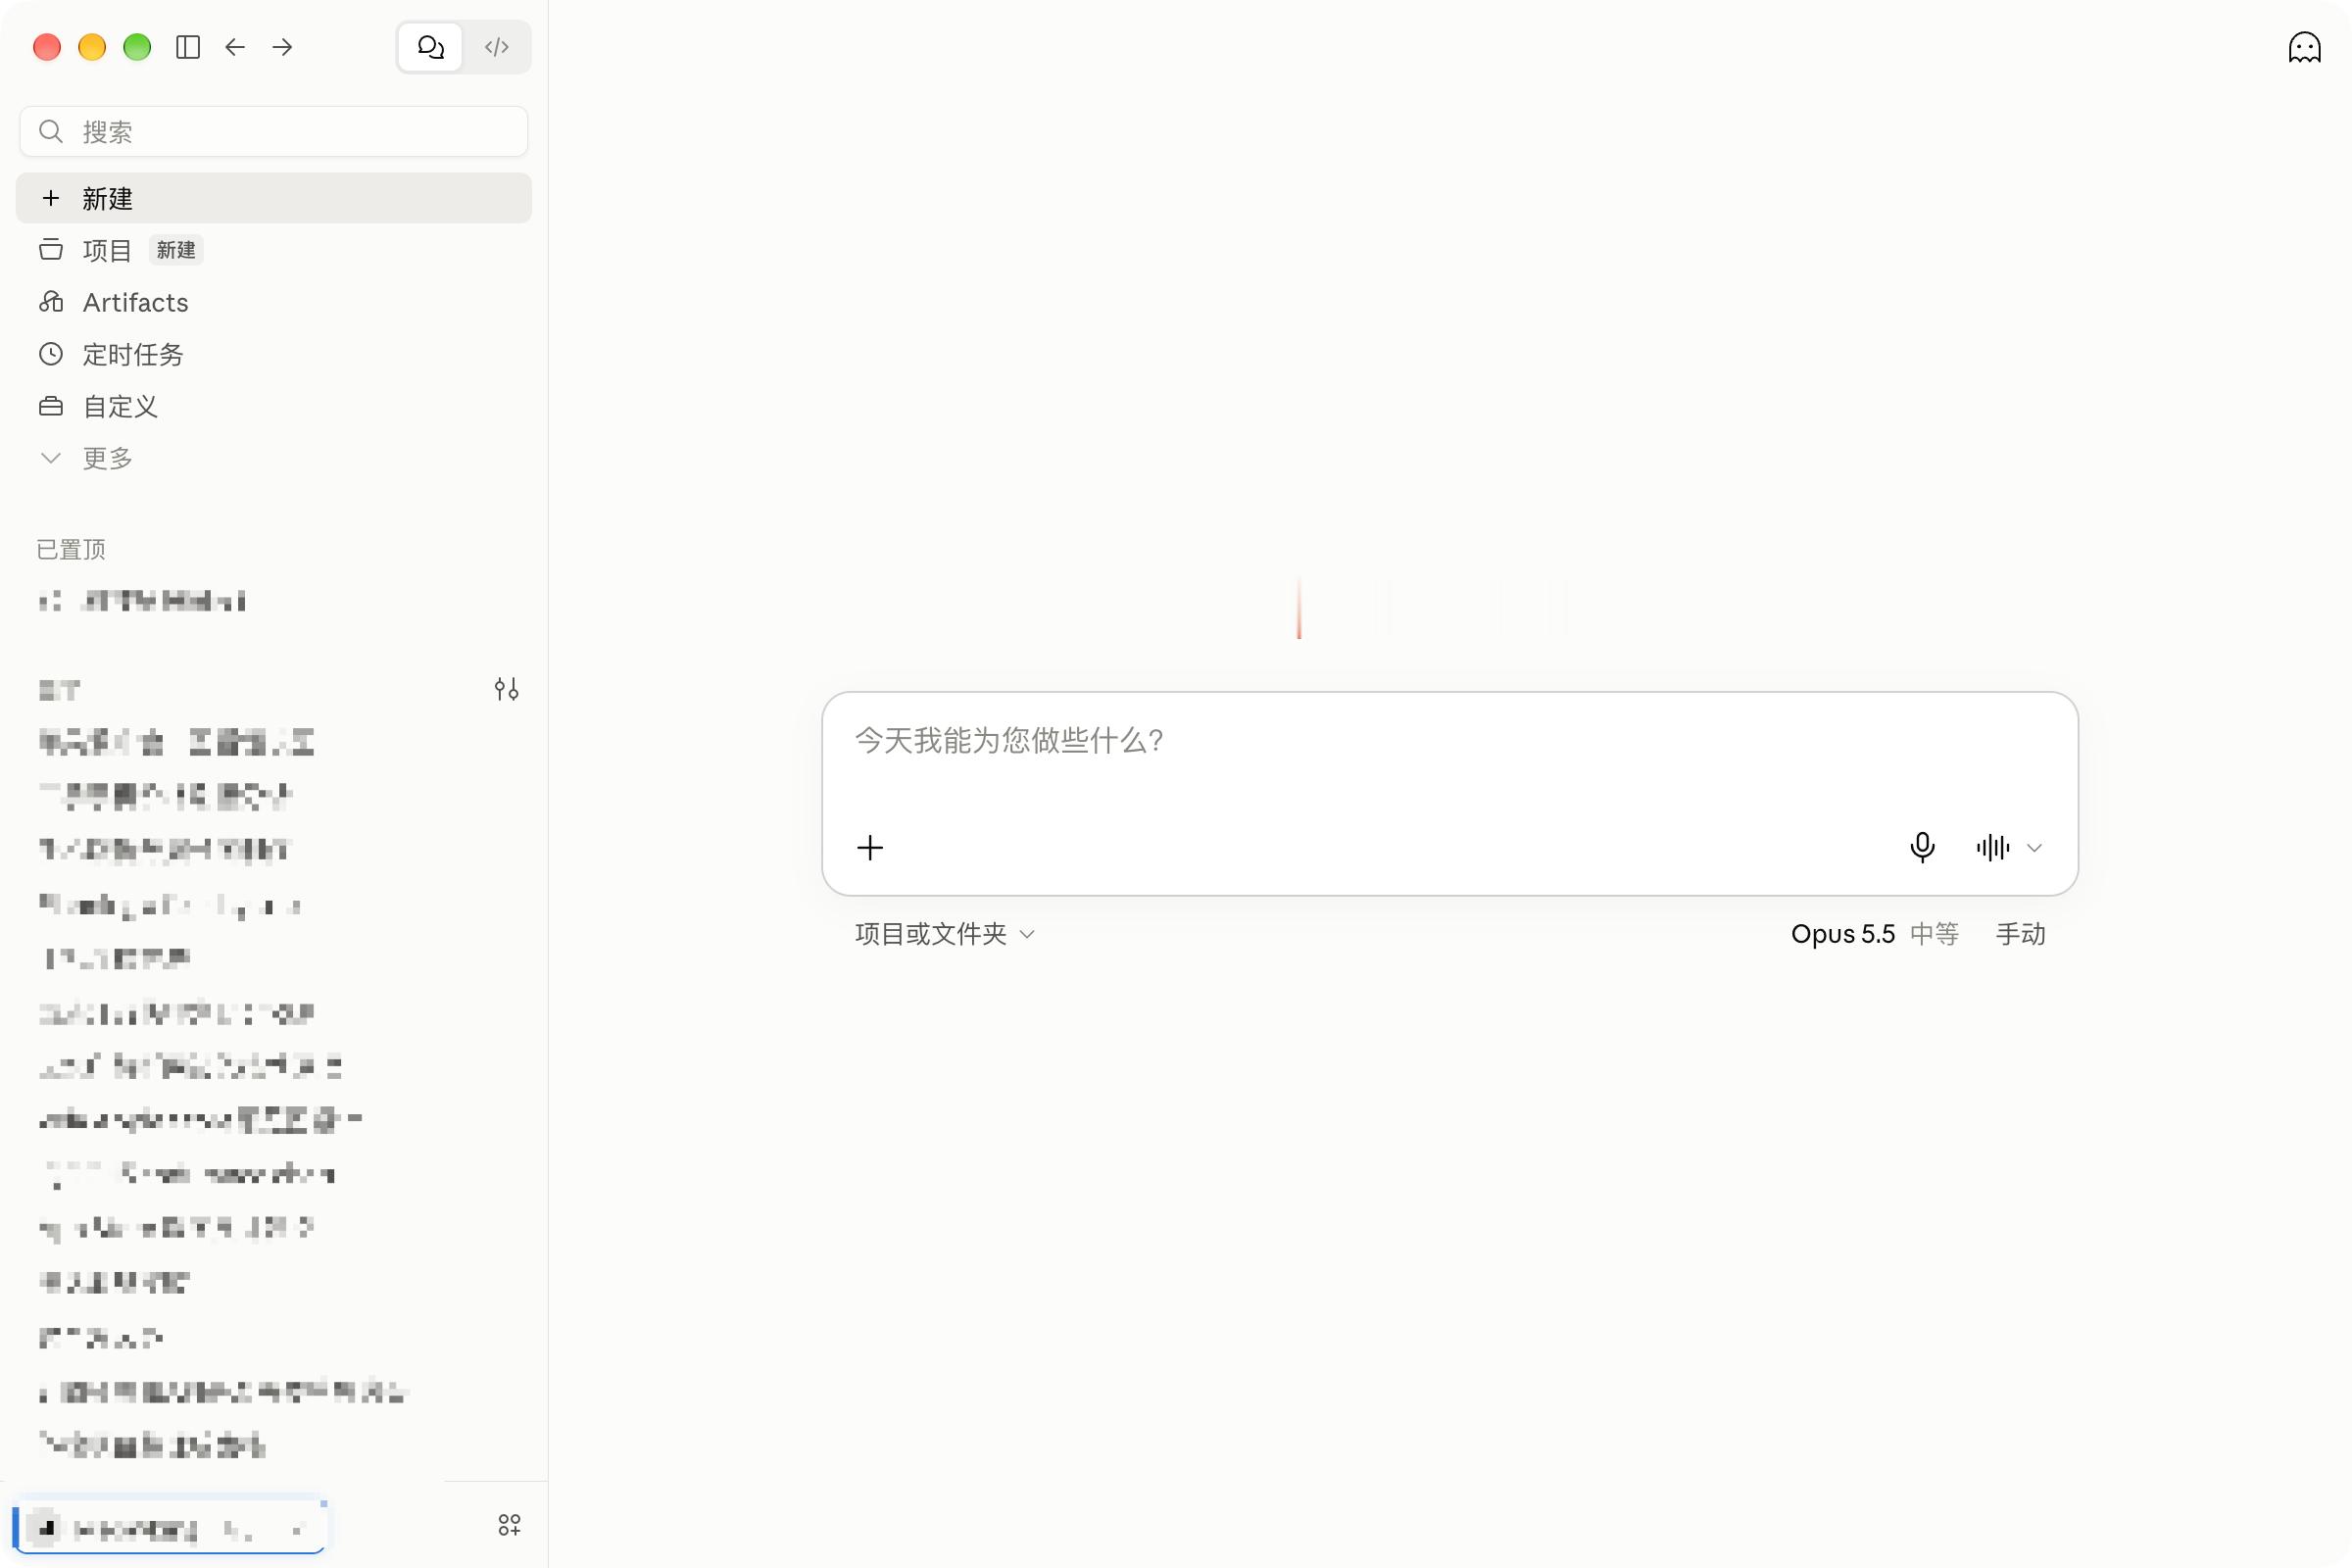Image resolution: width=2352 pixels, height=1568 pixels.
Task: Open the pinned chat under 已置顶
Action: [274, 601]
